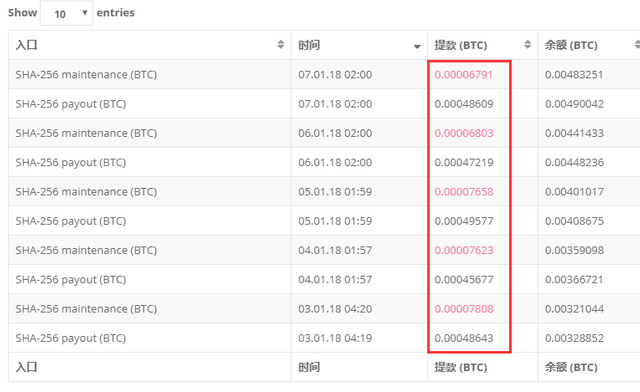Open the Show entries count dropdown
This screenshot has height=392, width=640.
point(67,13)
